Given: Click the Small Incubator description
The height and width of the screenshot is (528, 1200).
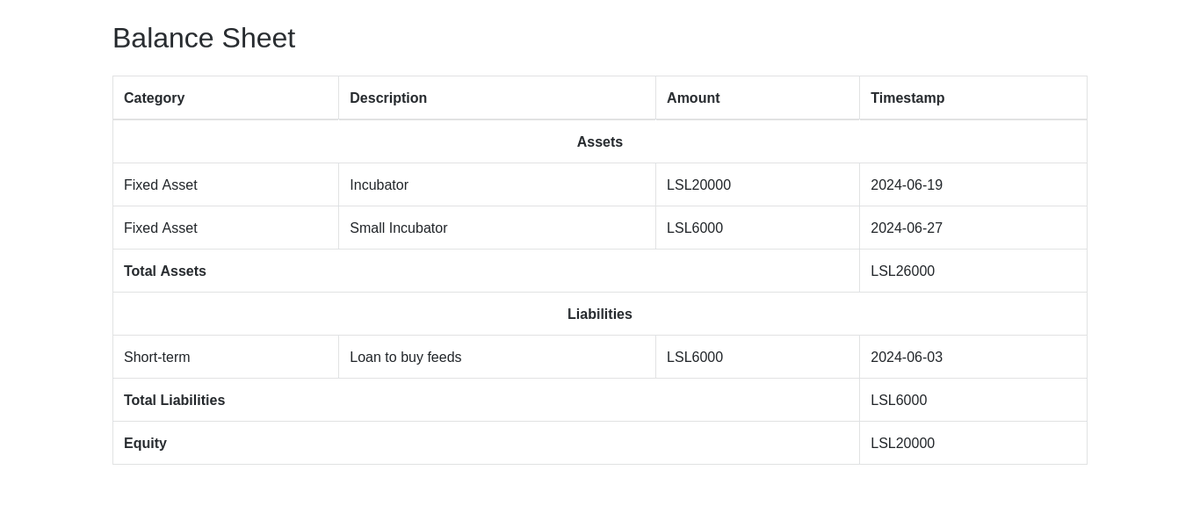Looking at the screenshot, I should pos(398,228).
